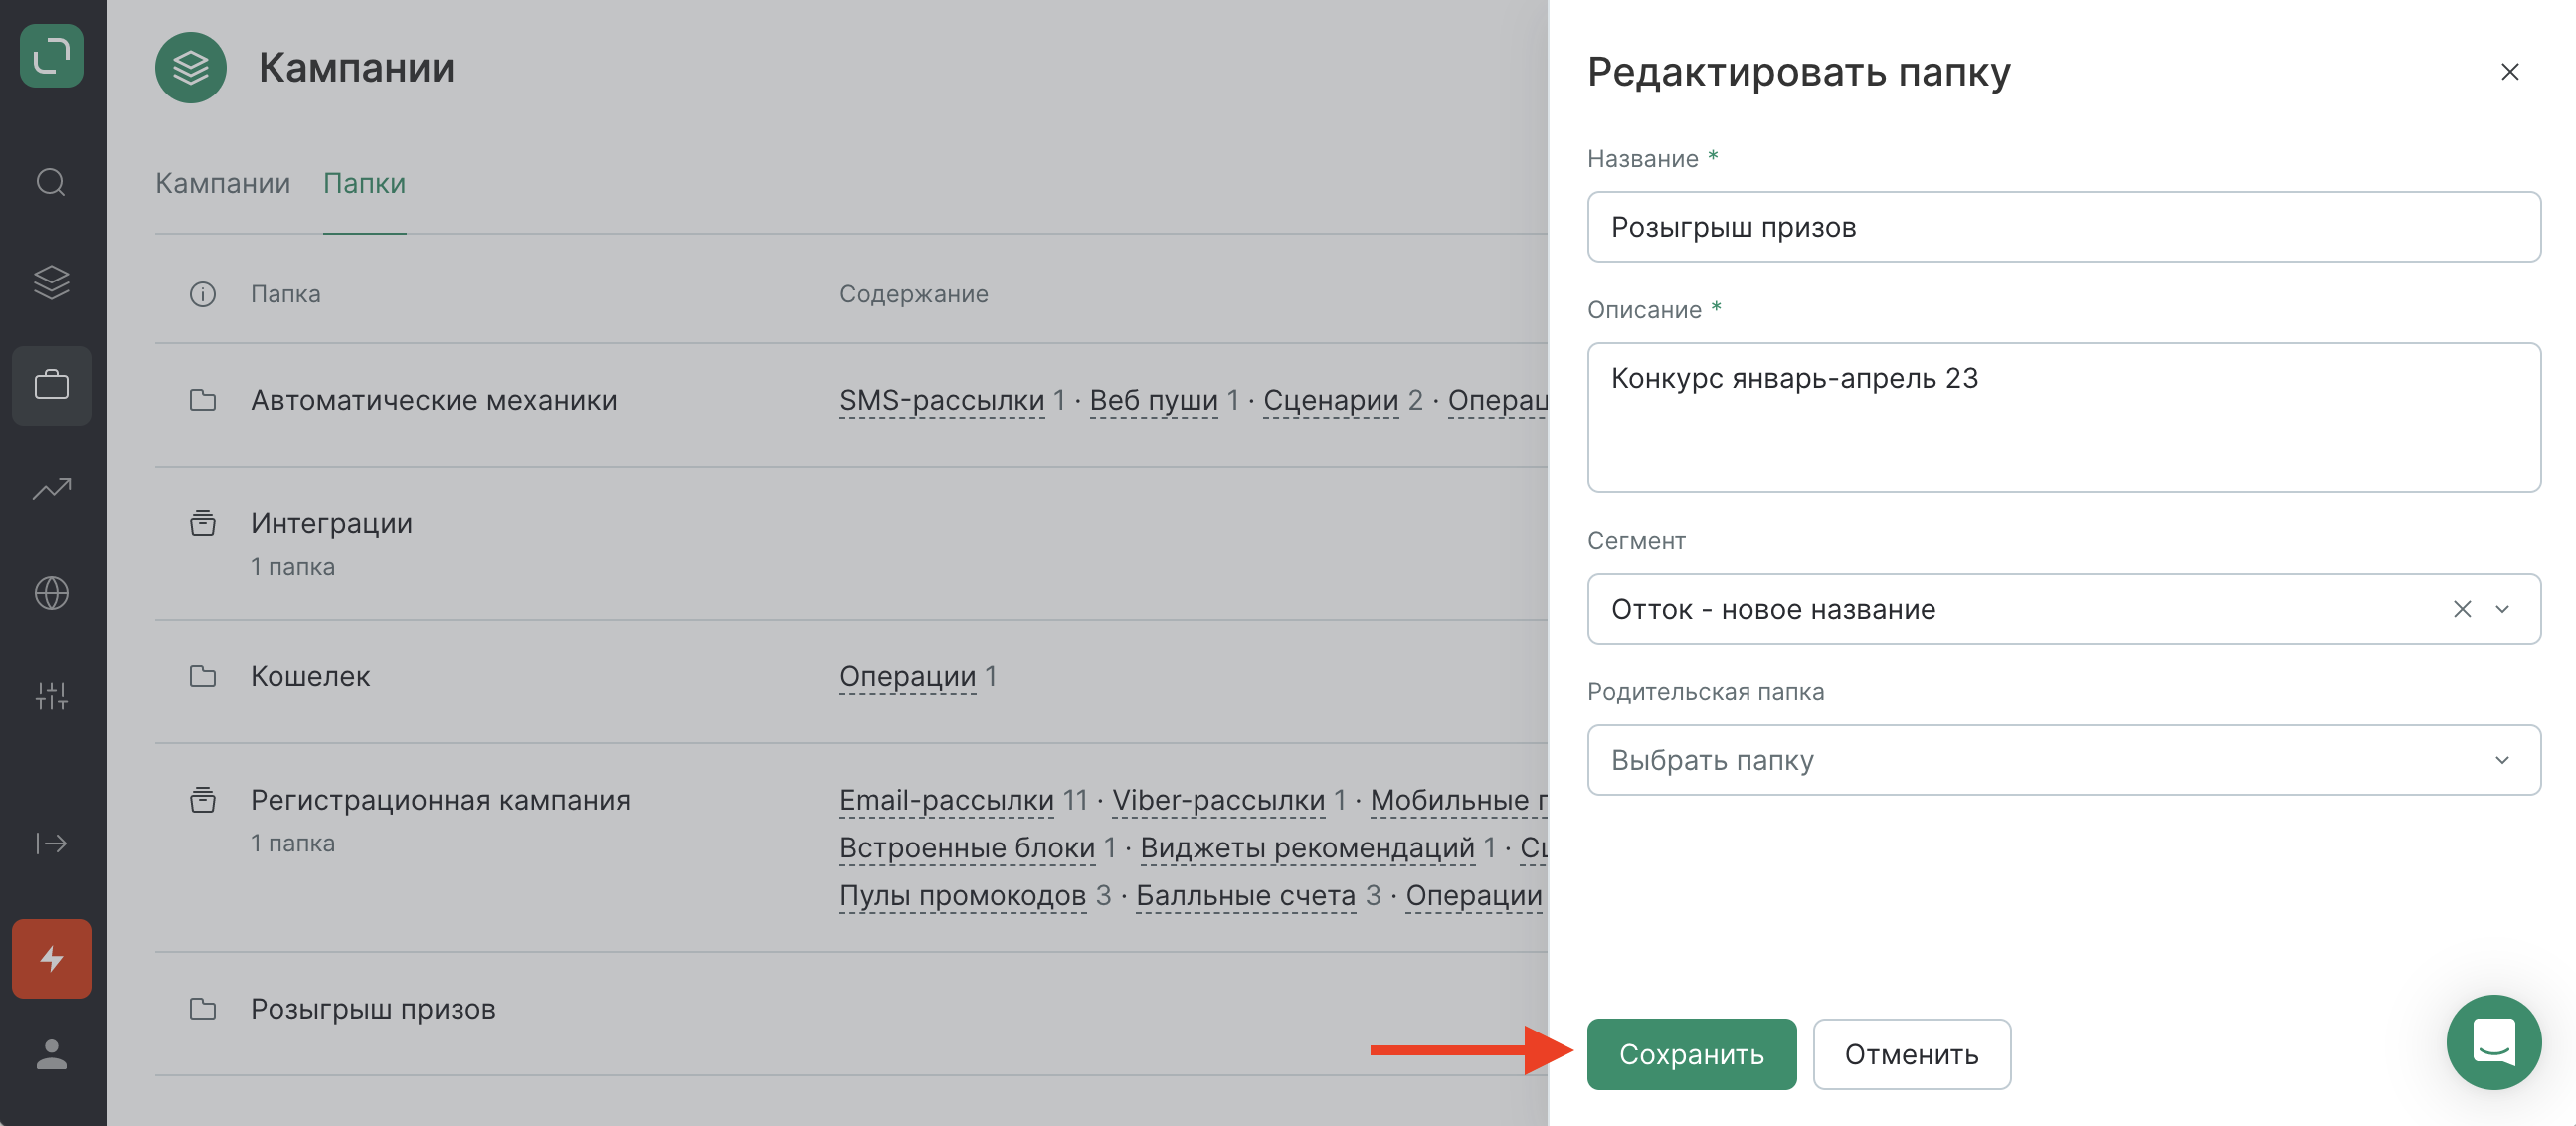Viewport: 2576px width, 1126px height.
Task: Click the app logo in the sidebar
Action: pyautogui.click(x=51, y=55)
